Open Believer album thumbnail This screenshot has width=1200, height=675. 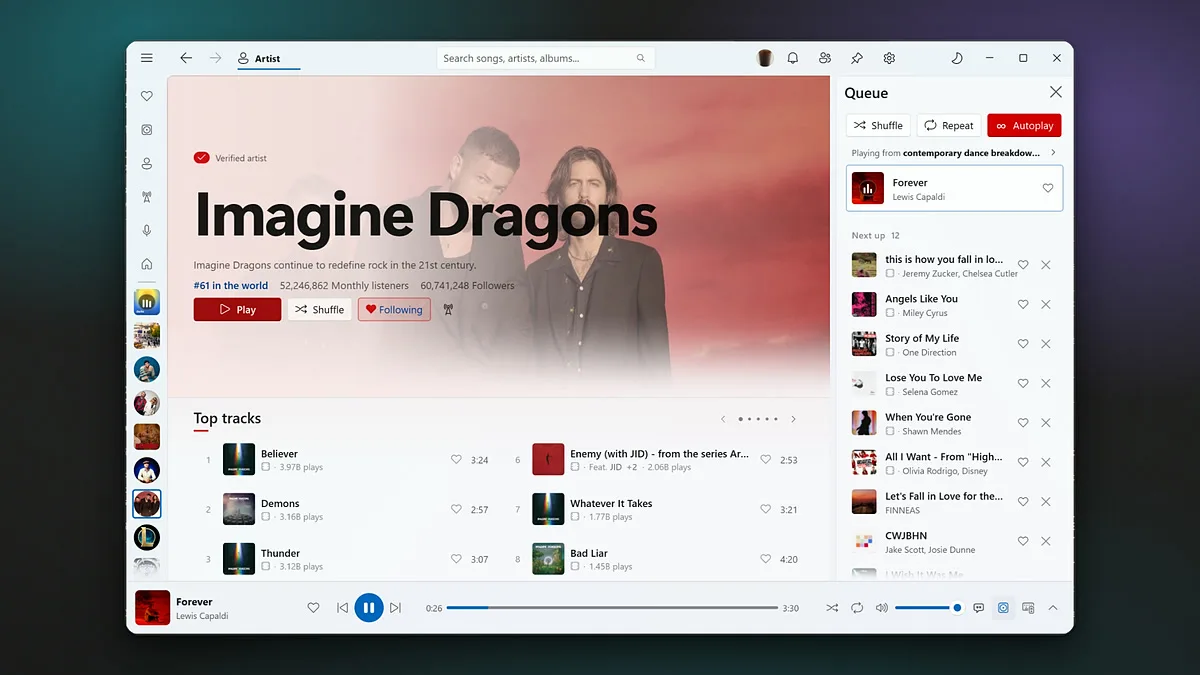239,459
